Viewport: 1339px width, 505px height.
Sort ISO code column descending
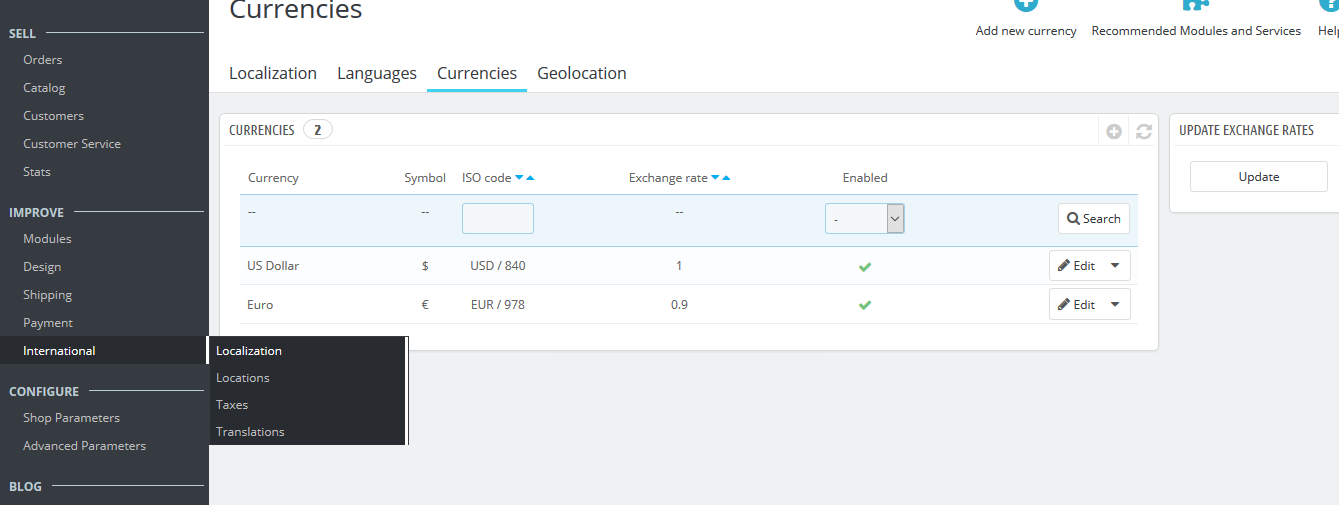click(x=519, y=178)
